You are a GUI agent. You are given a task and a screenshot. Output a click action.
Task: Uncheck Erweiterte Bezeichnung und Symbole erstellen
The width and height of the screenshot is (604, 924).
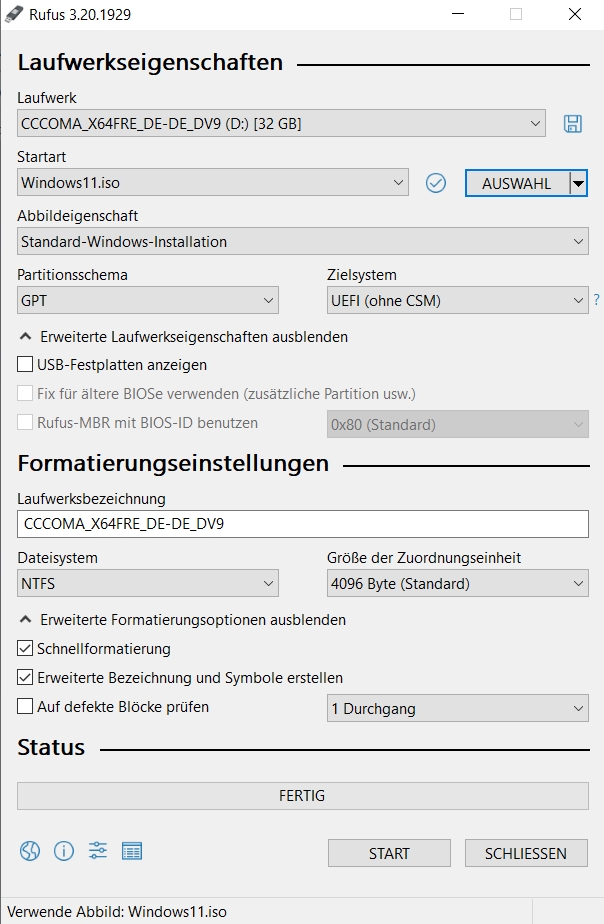pos(25,677)
